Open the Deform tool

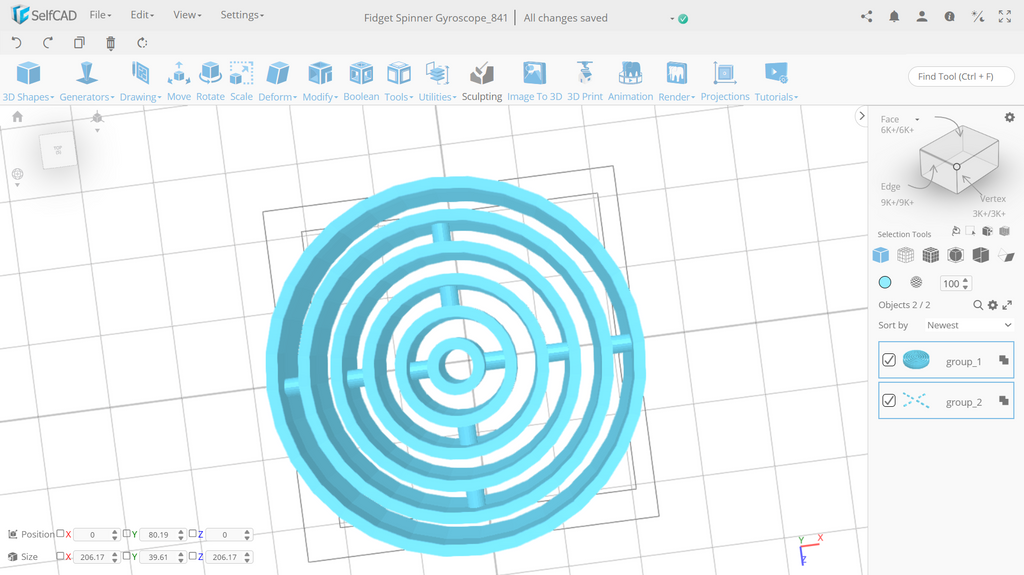[x=278, y=81]
